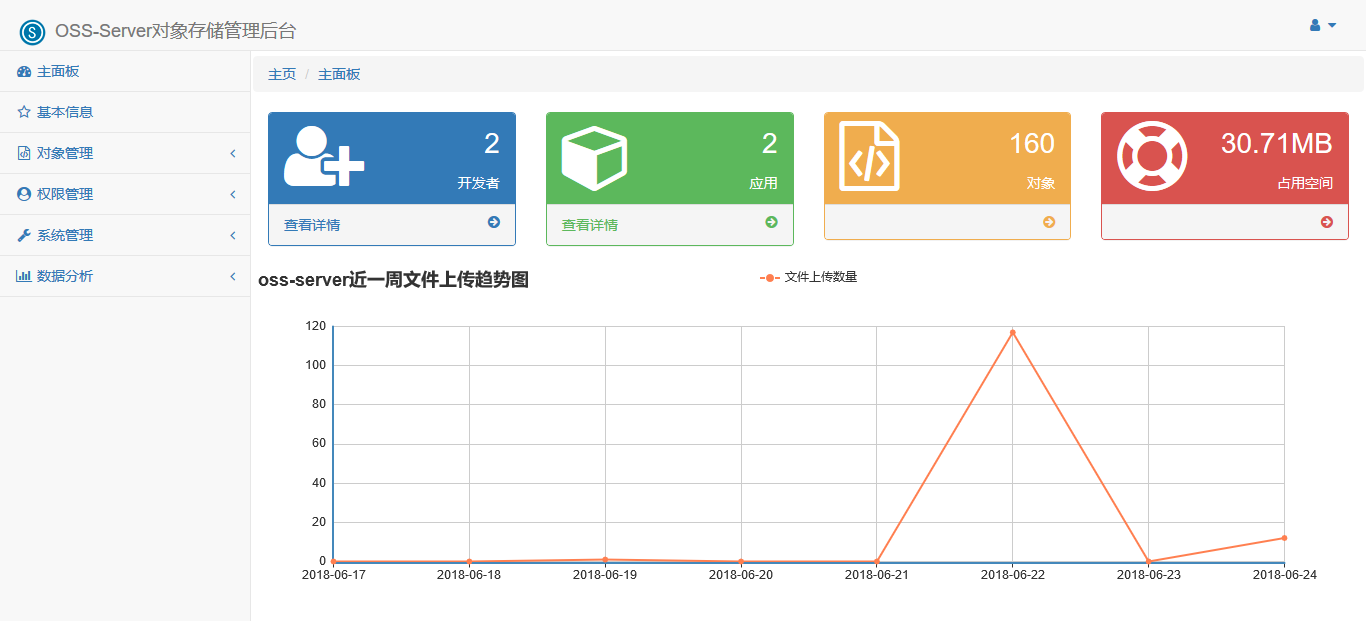Screen dimensions: 1366x621
Task: Click arrow icon on object card footer
Action: click(1049, 222)
